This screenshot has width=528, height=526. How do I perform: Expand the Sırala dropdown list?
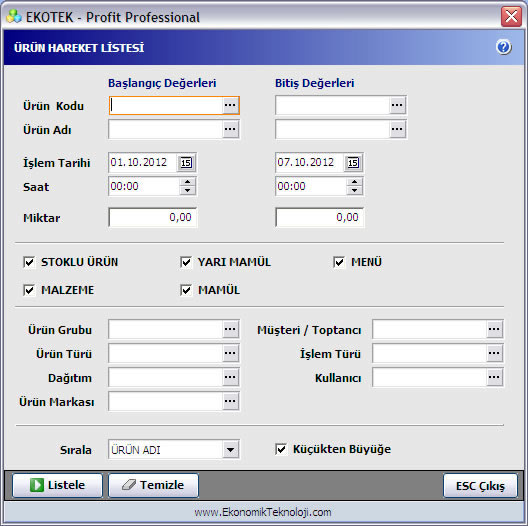click(x=231, y=450)
